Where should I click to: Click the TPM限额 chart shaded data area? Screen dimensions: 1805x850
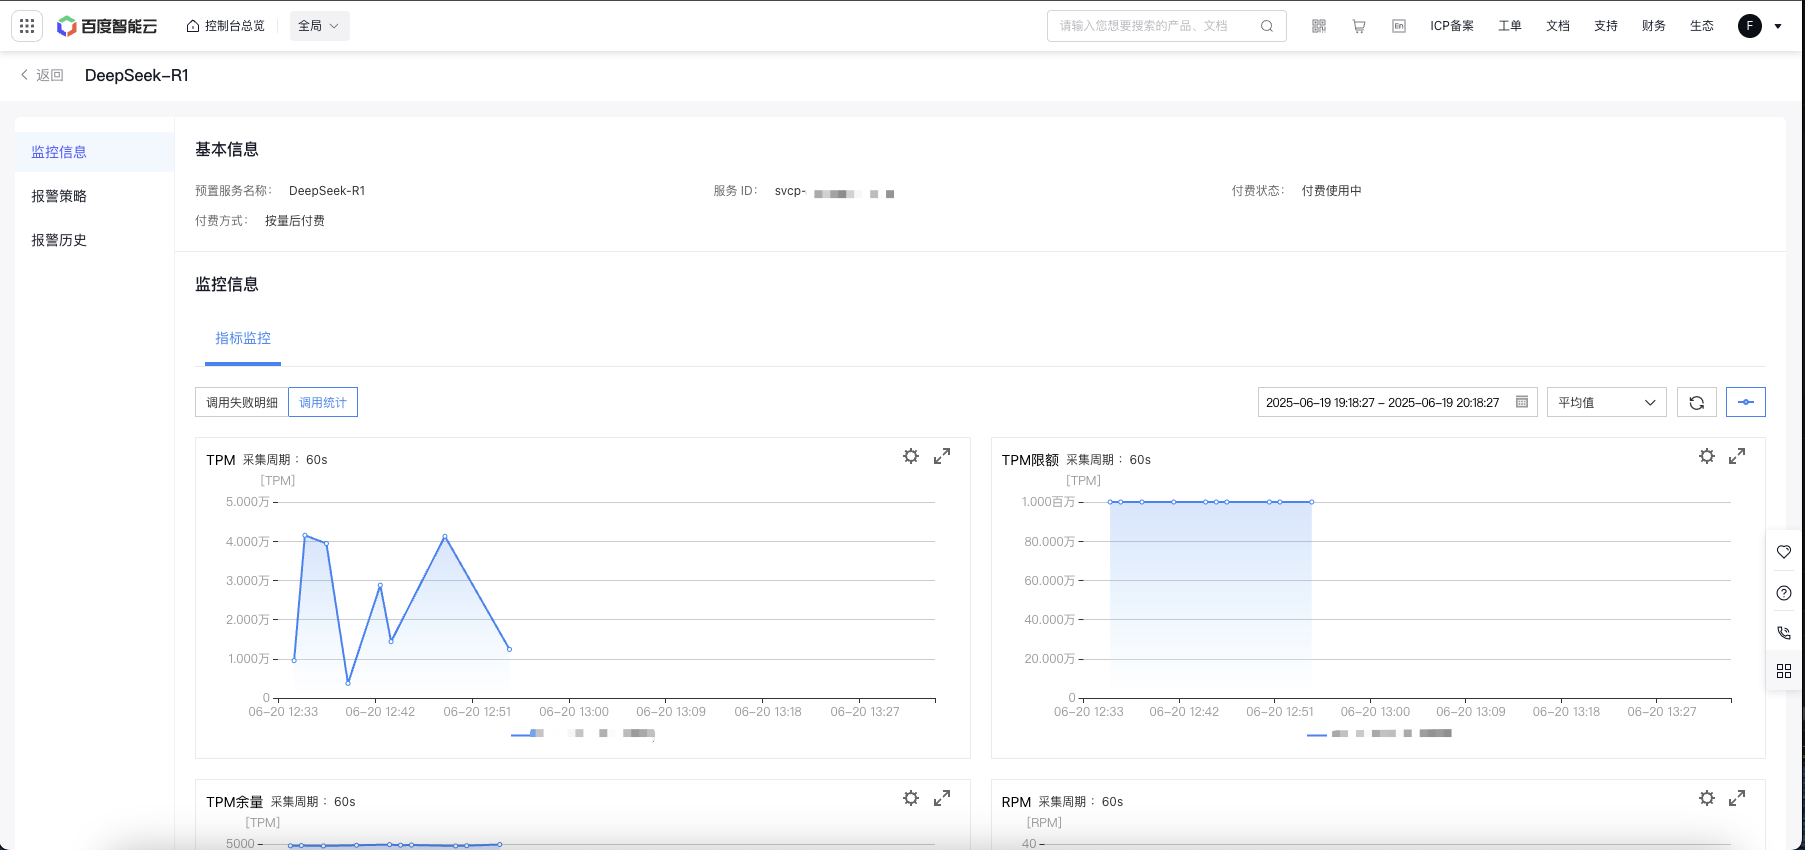point(1211,600)
